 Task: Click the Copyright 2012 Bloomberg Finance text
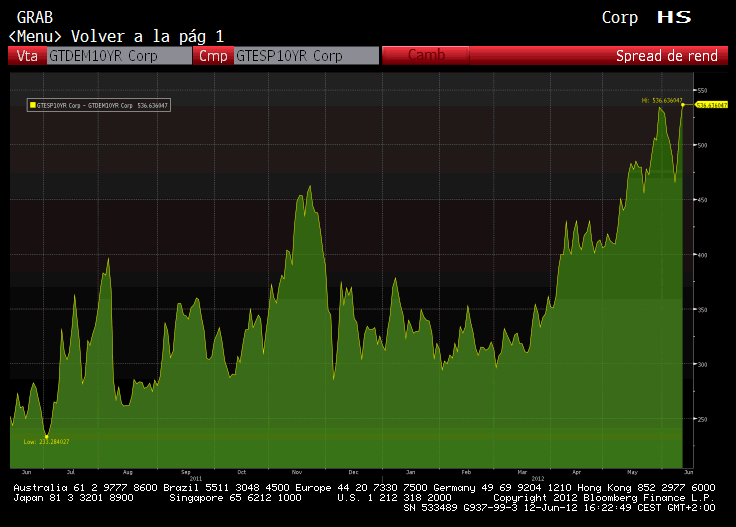click(604, 497)
